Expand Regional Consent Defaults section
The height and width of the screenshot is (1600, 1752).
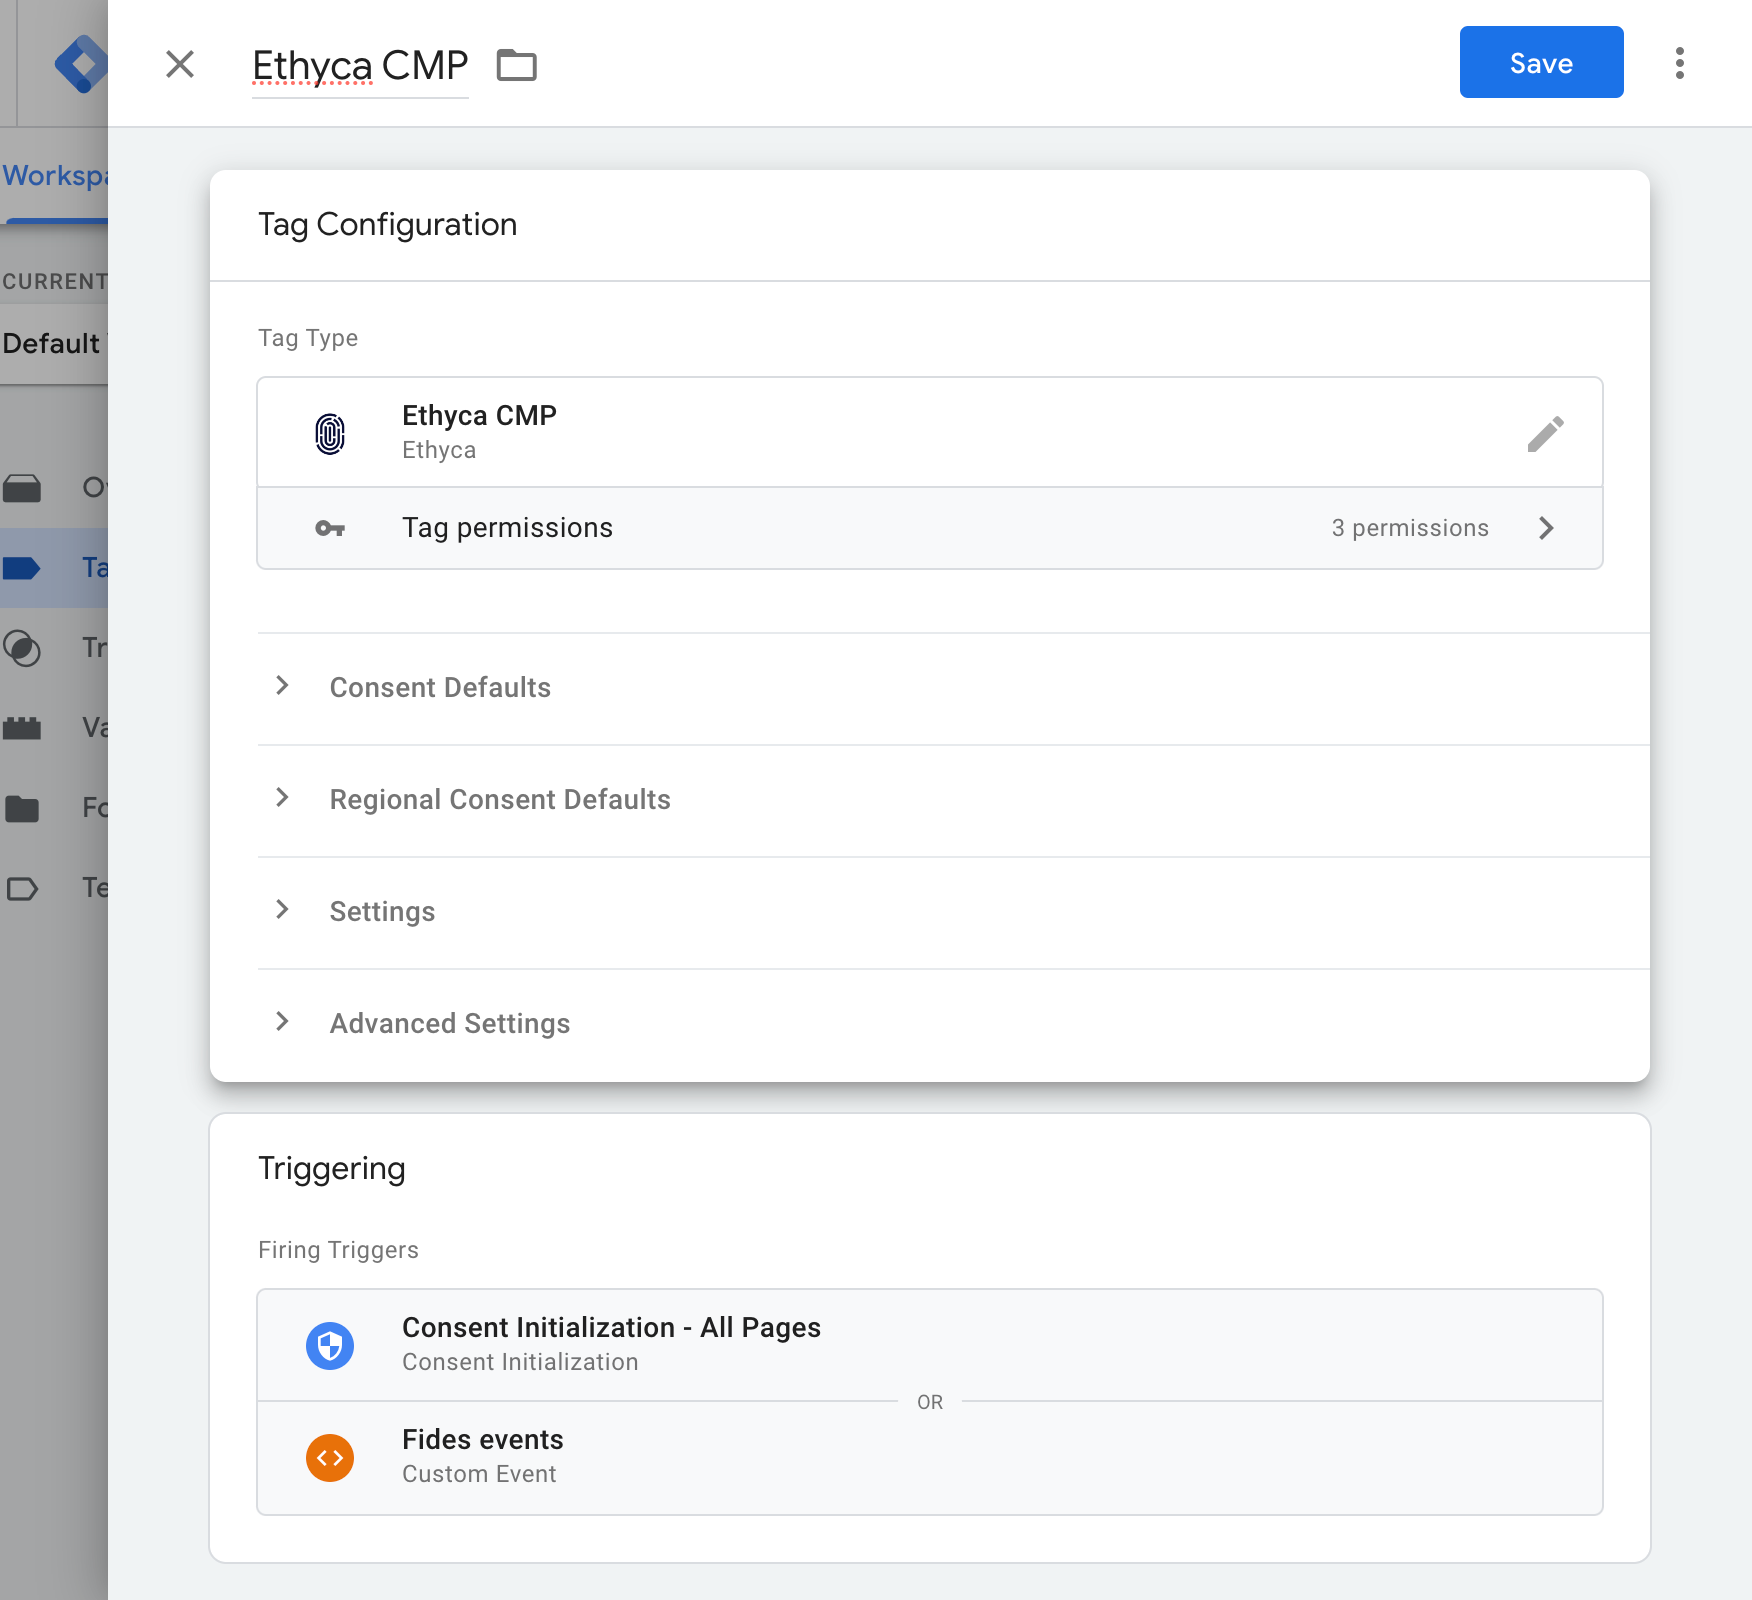click(x=282, y=798)
